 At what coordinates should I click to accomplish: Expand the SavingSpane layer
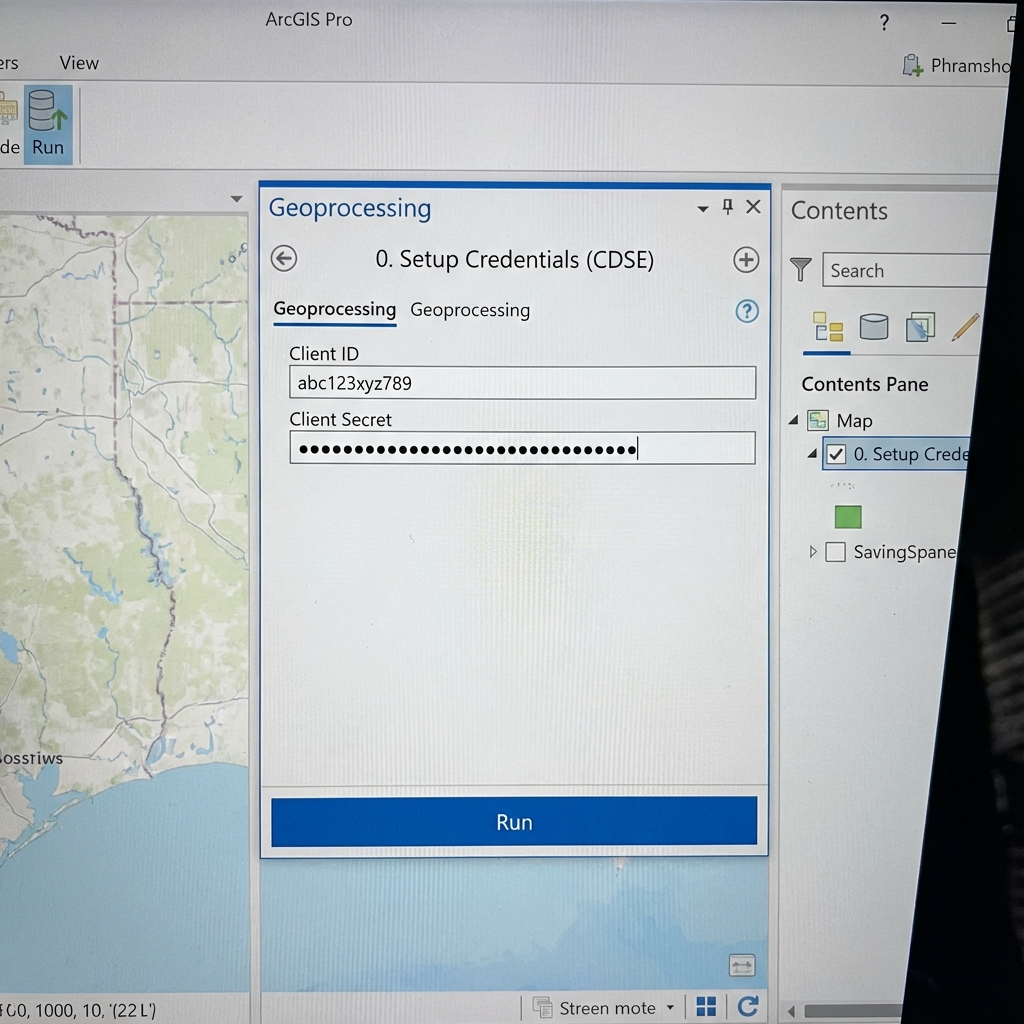pyautogui.click(x=812, y=552)
